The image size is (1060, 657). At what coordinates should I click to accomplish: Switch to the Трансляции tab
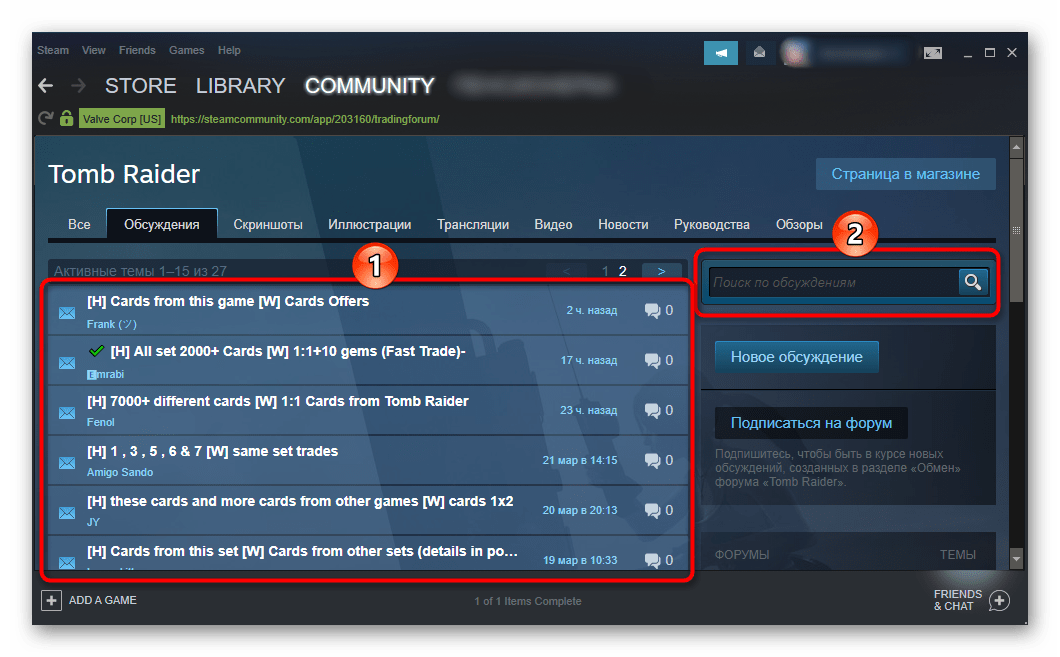(473, 224)
